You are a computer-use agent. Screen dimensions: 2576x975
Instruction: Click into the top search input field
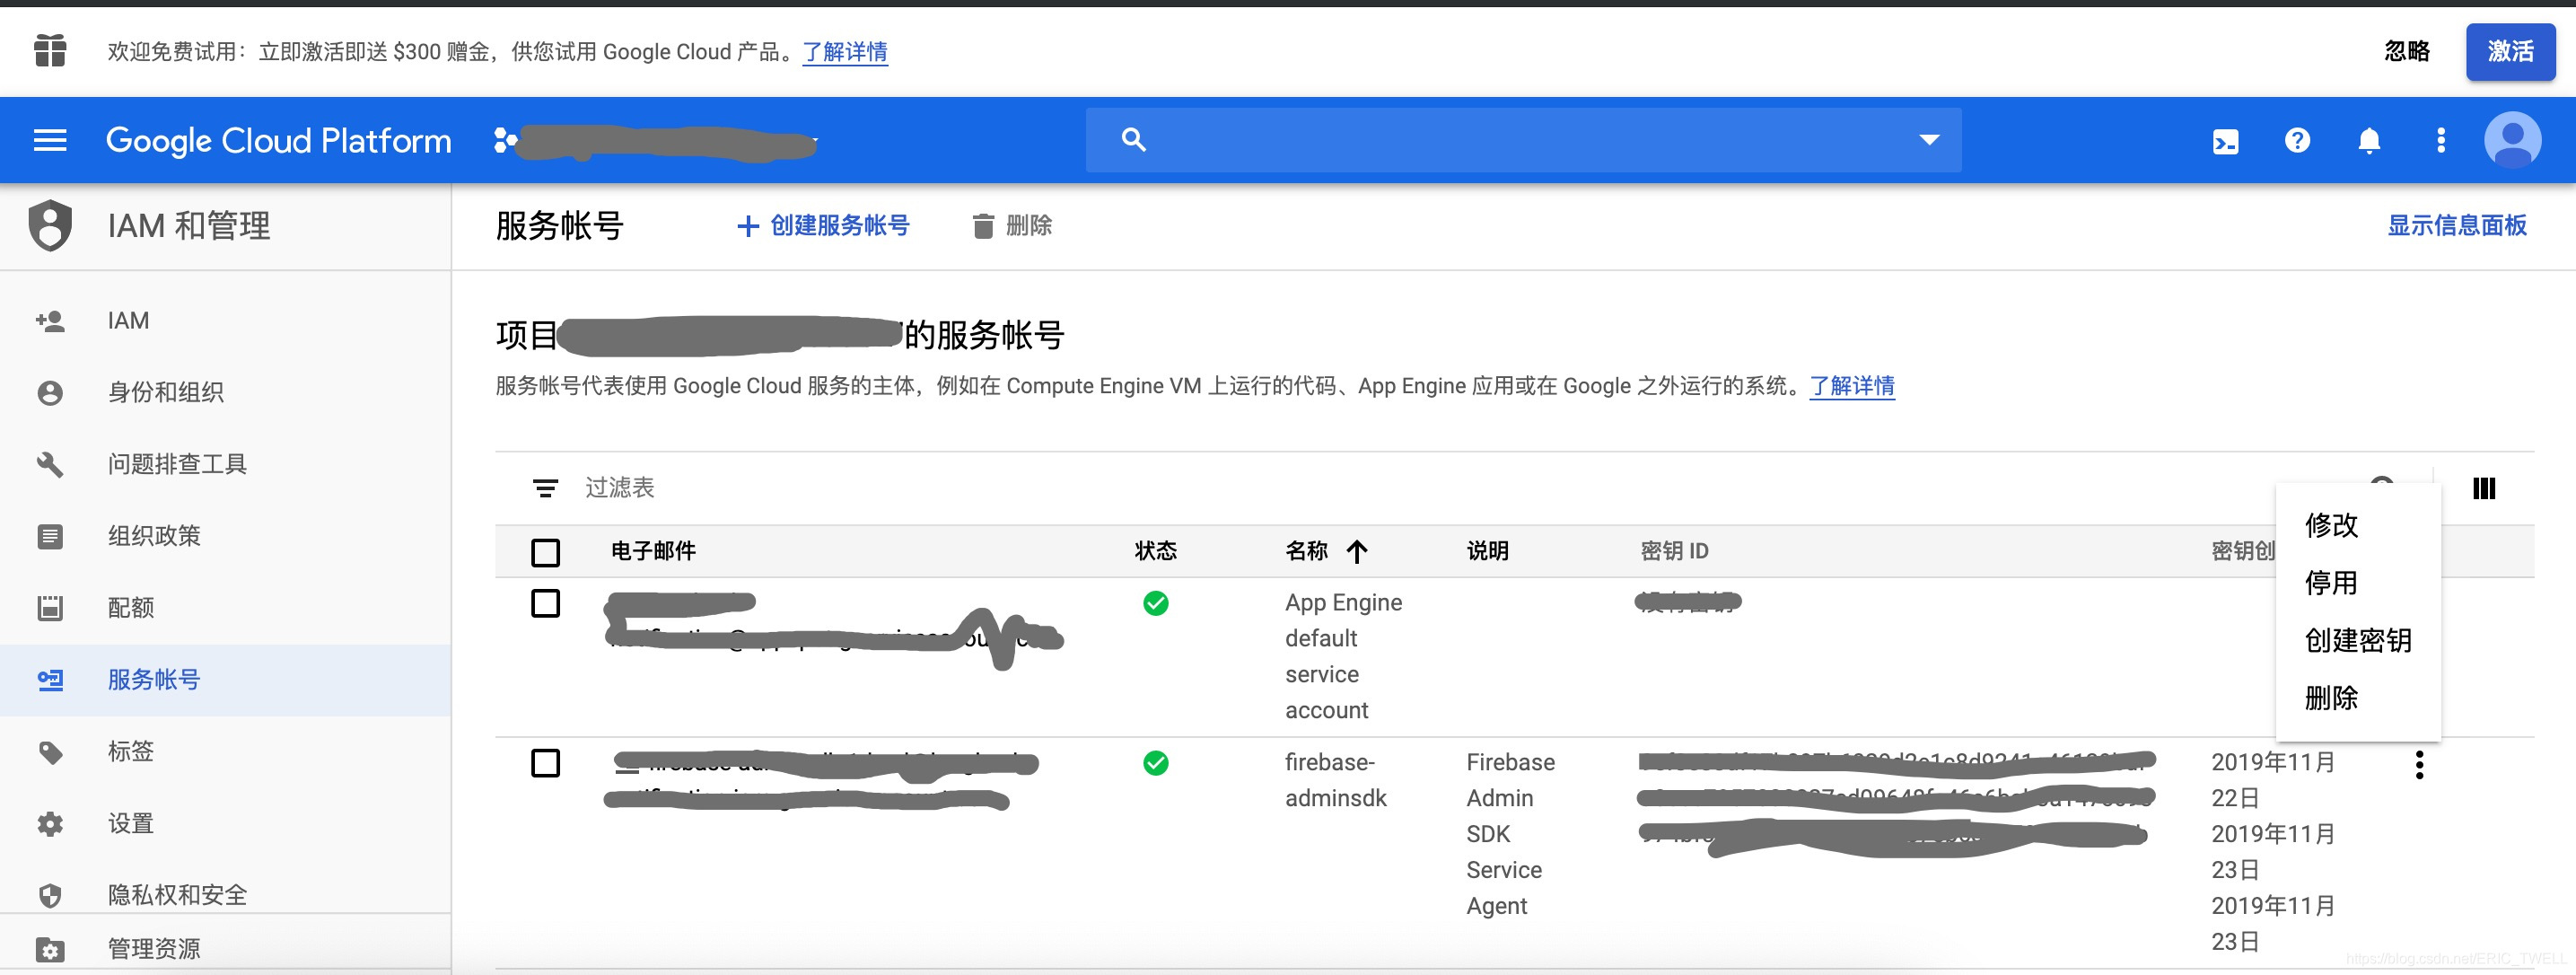pyautogui.click(x=1525, y=140)
